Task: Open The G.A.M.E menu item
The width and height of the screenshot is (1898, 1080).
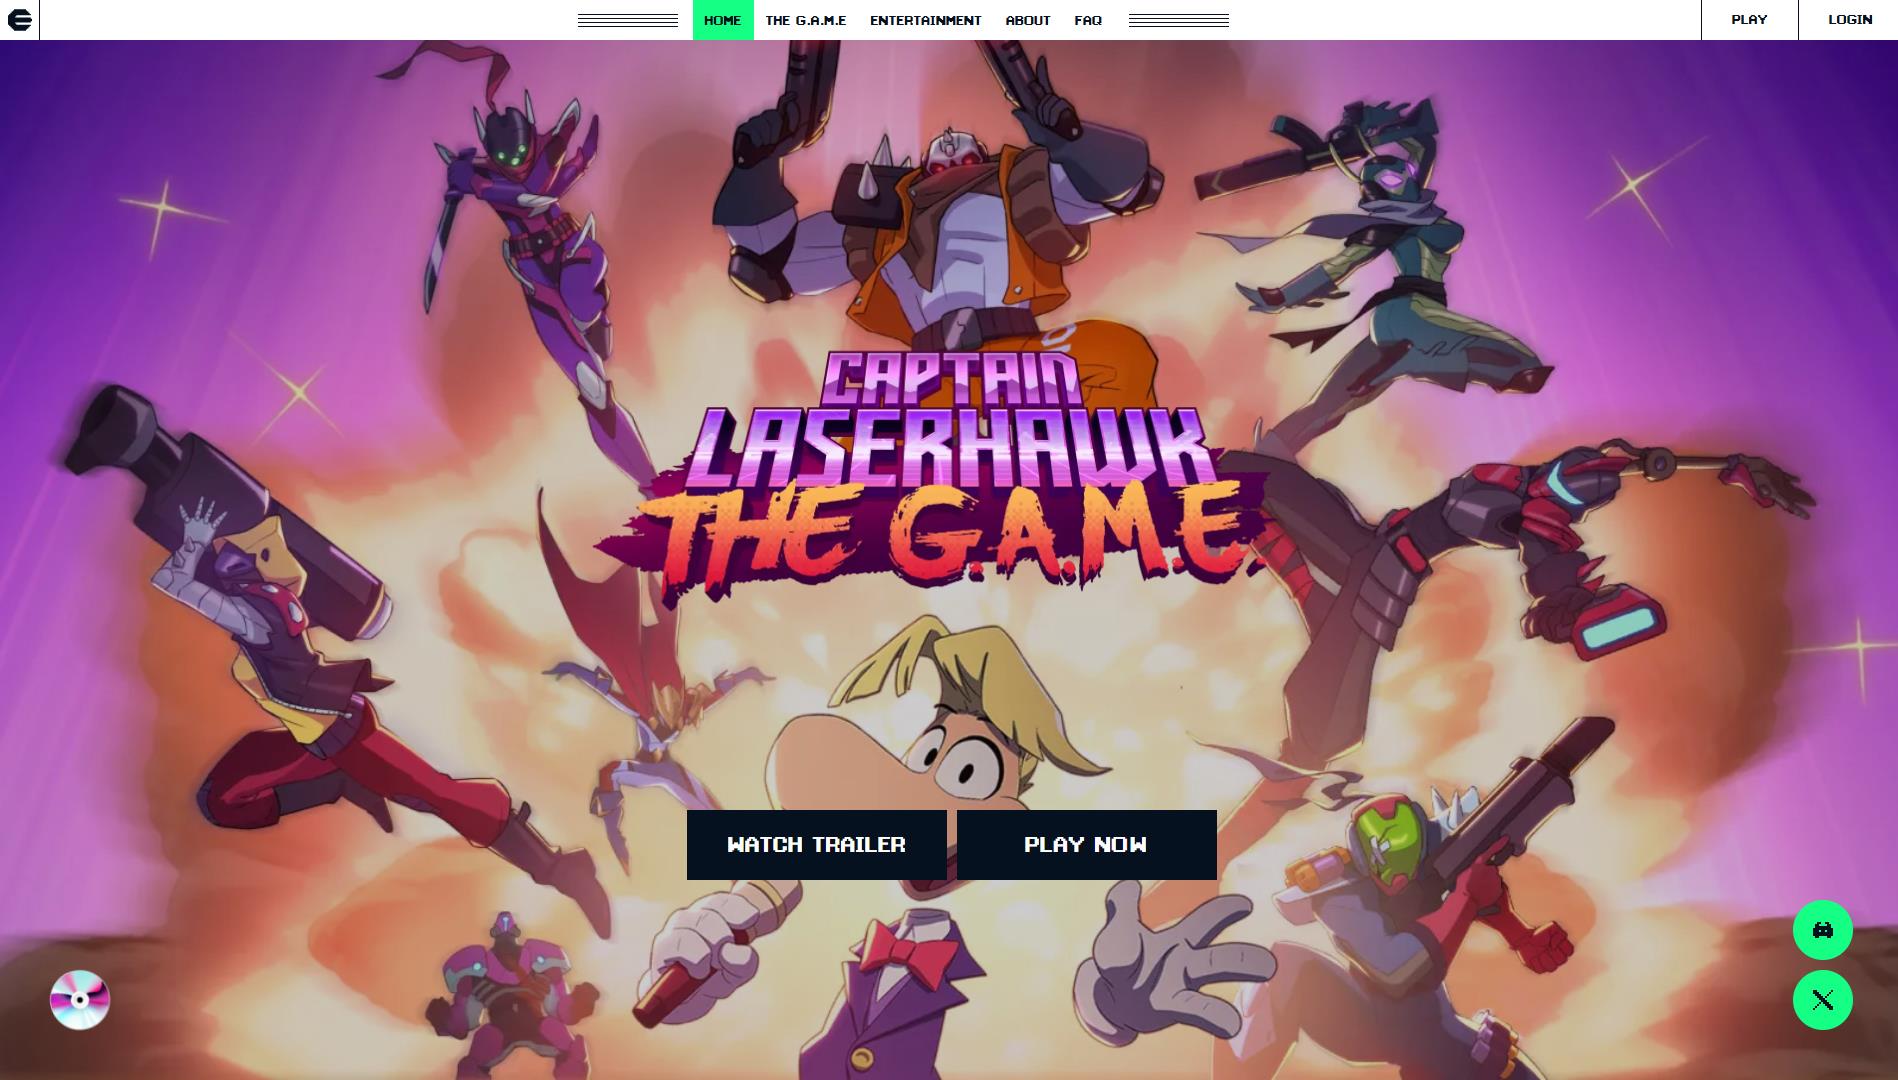Action: point(805,20)
